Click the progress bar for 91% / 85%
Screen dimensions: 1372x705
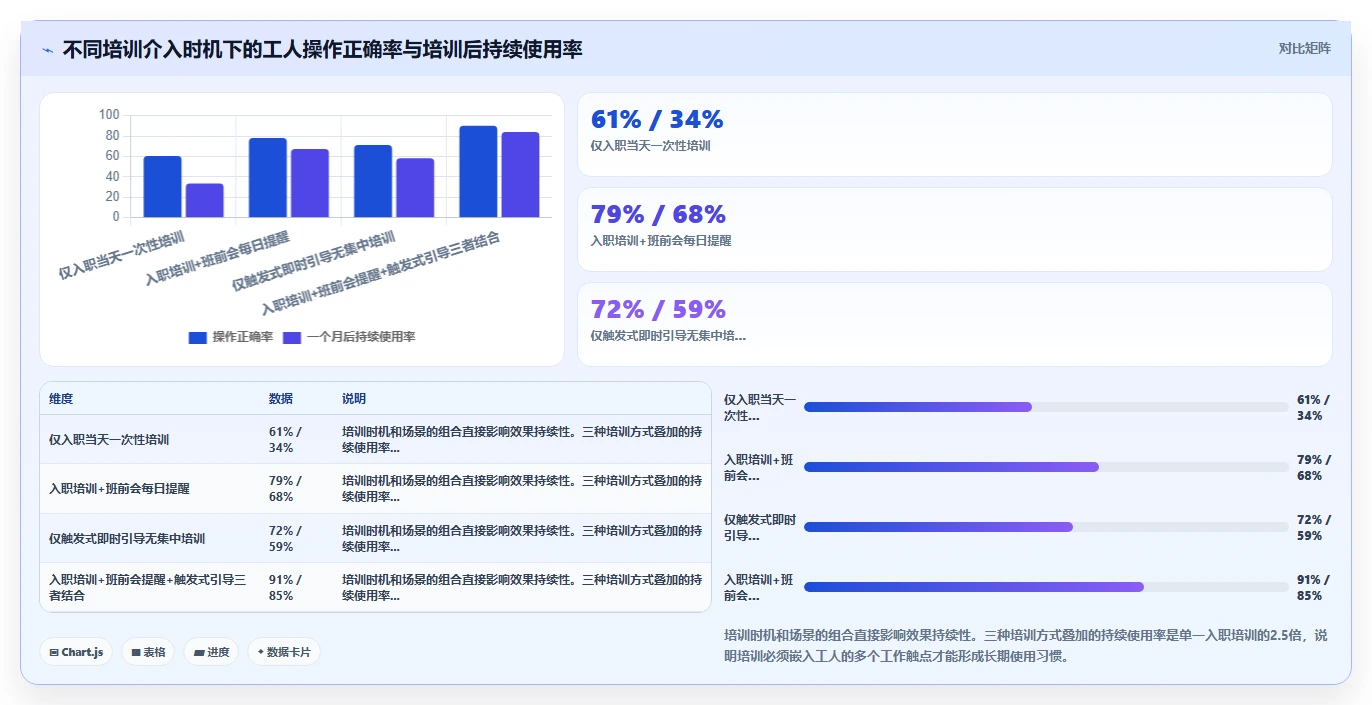[x=1046, y=587]
